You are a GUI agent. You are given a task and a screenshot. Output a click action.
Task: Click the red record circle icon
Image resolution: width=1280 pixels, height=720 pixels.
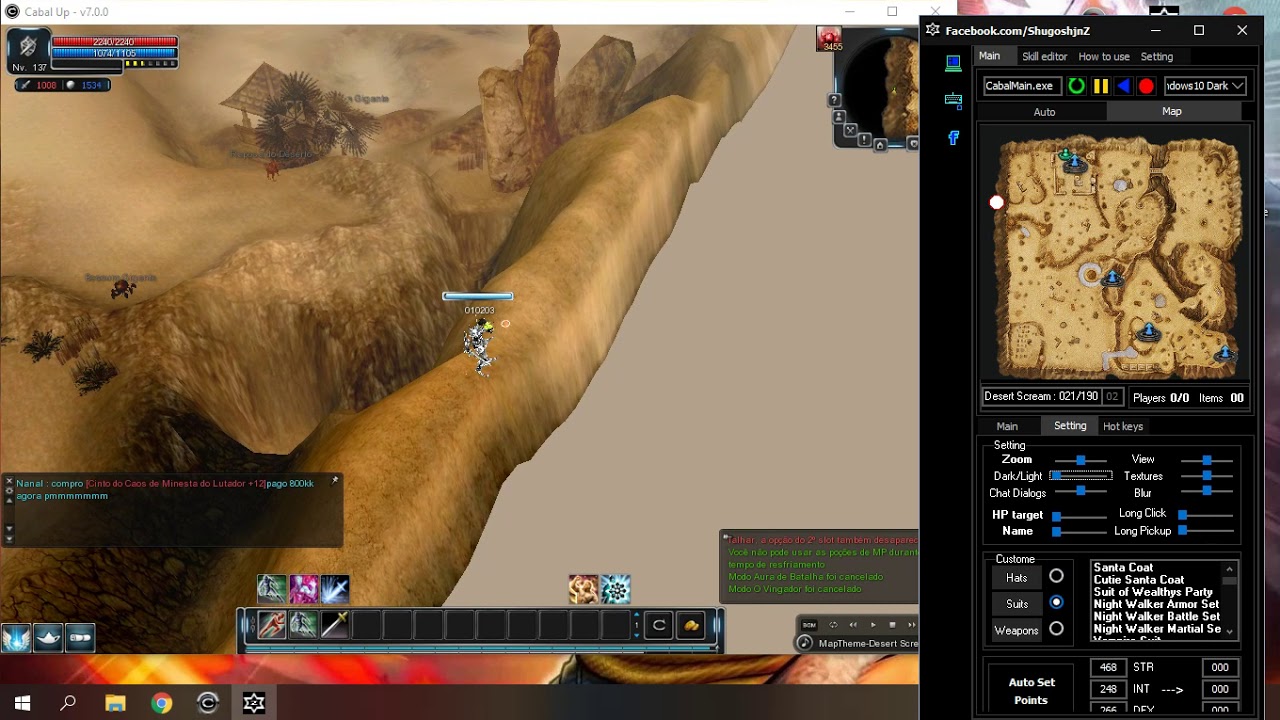coord(1146,86)
